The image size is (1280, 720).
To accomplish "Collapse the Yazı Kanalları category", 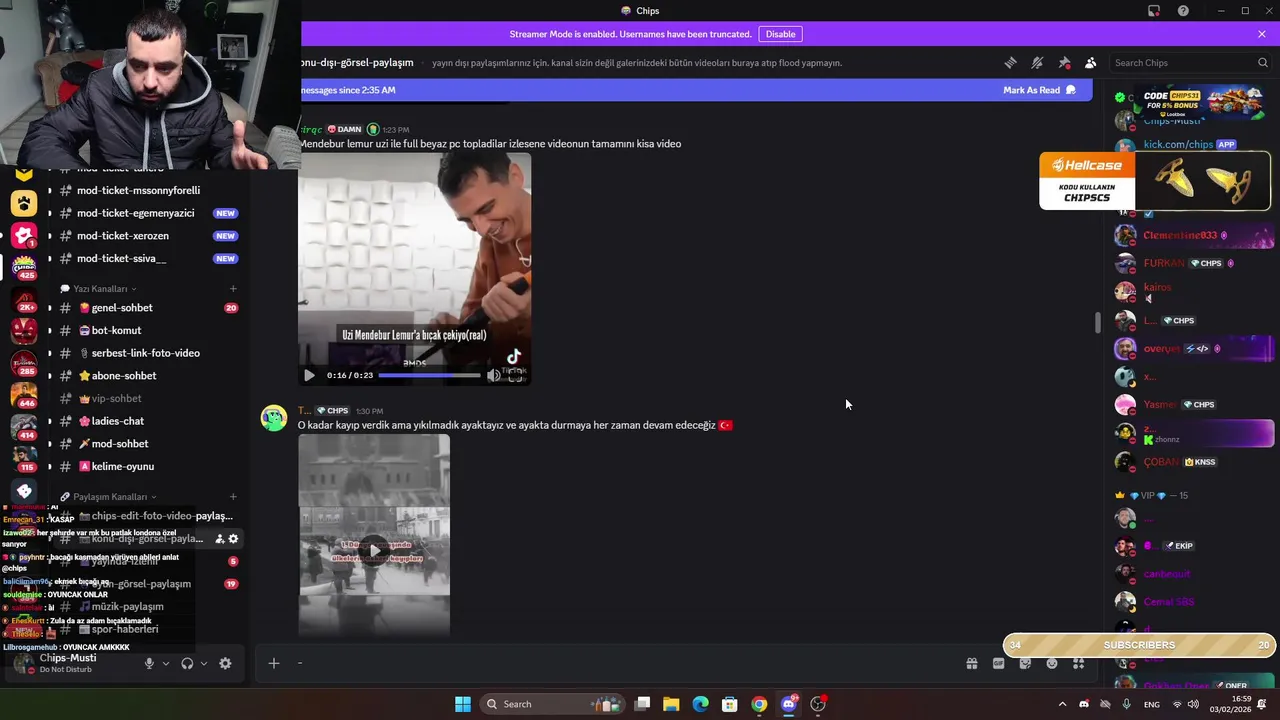I will pyautogui.click(x=99, y=289).
